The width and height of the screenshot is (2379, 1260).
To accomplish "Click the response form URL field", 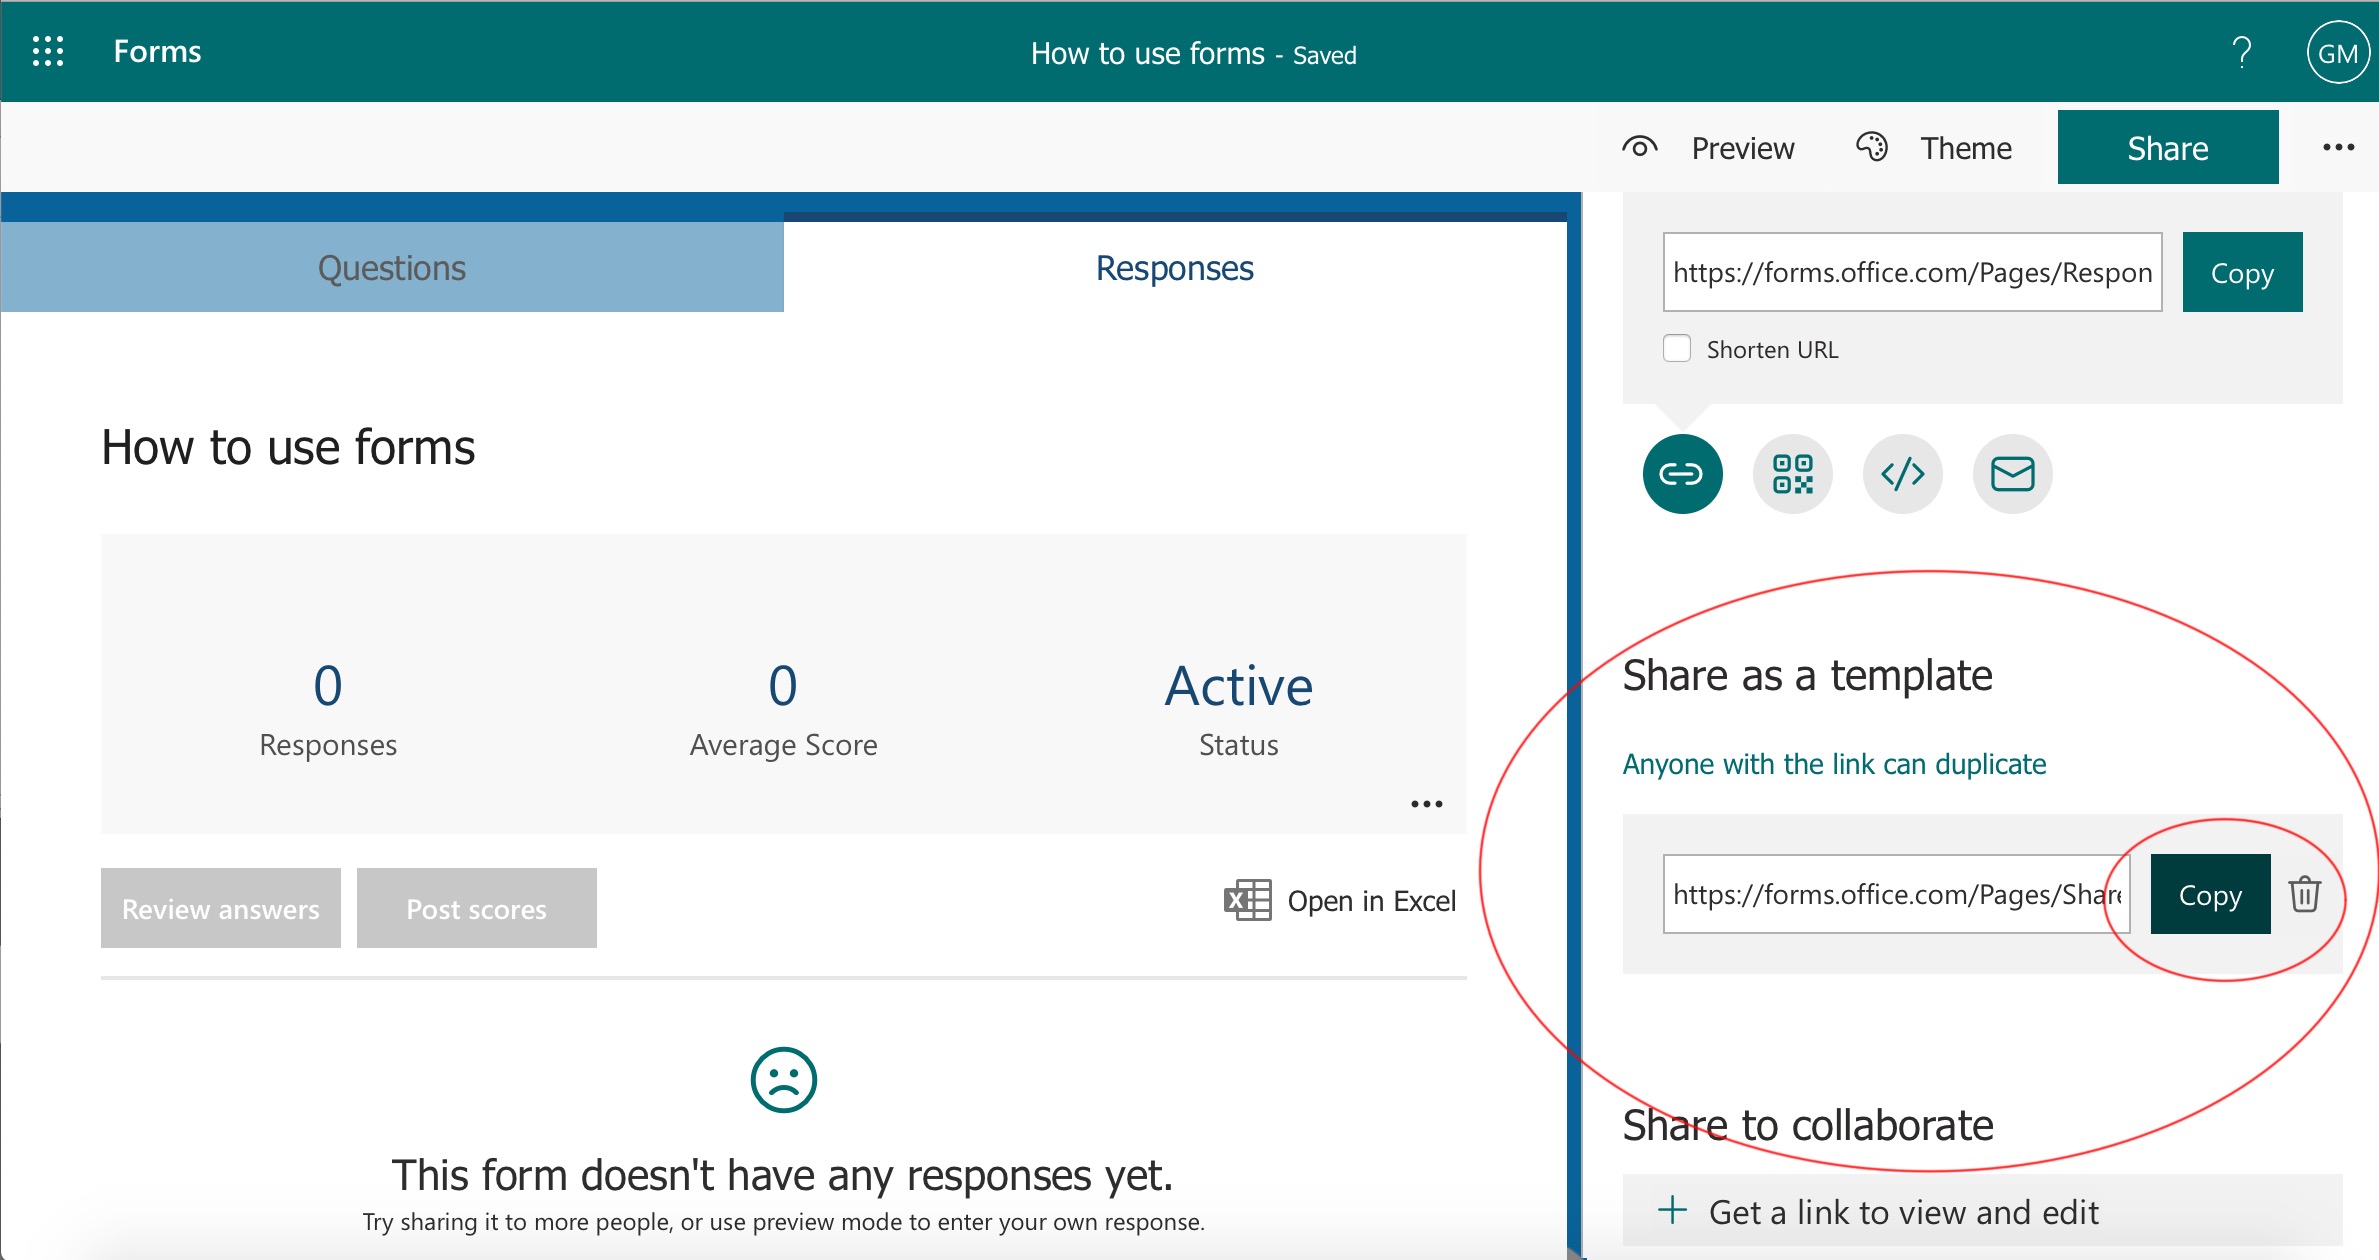I will (x=1911, y=272).
